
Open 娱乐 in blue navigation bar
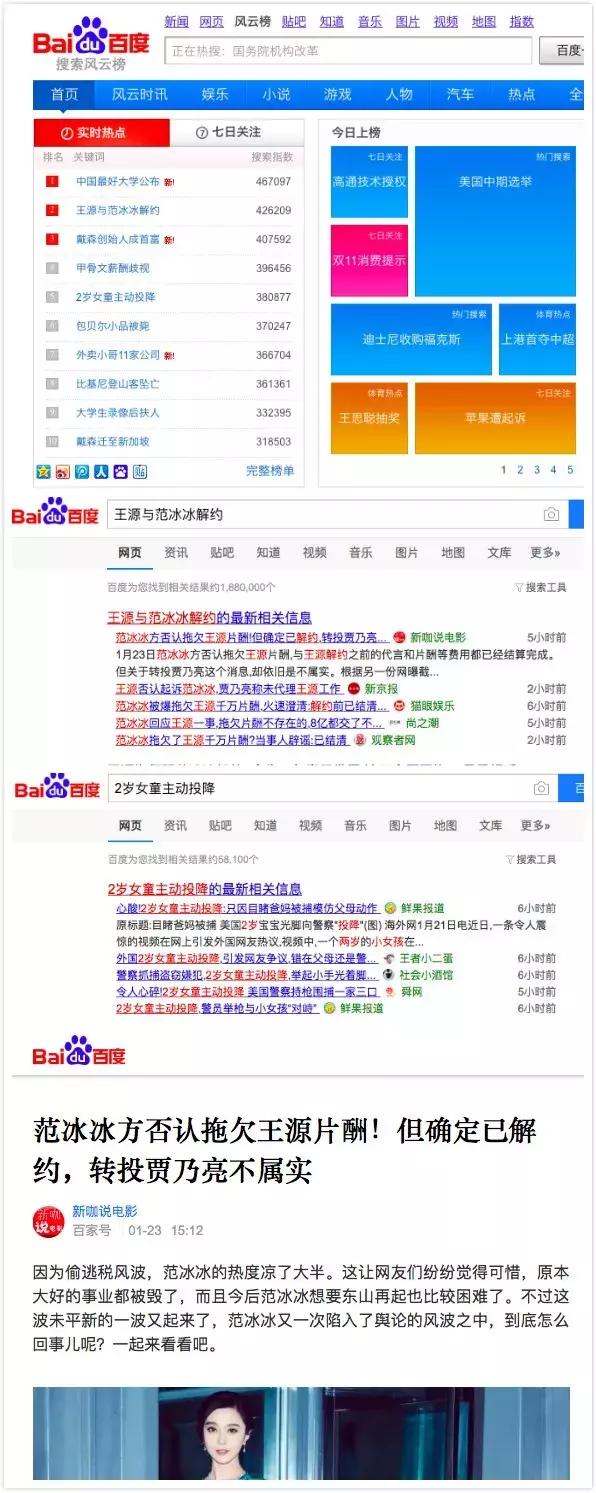coord(215,94)
